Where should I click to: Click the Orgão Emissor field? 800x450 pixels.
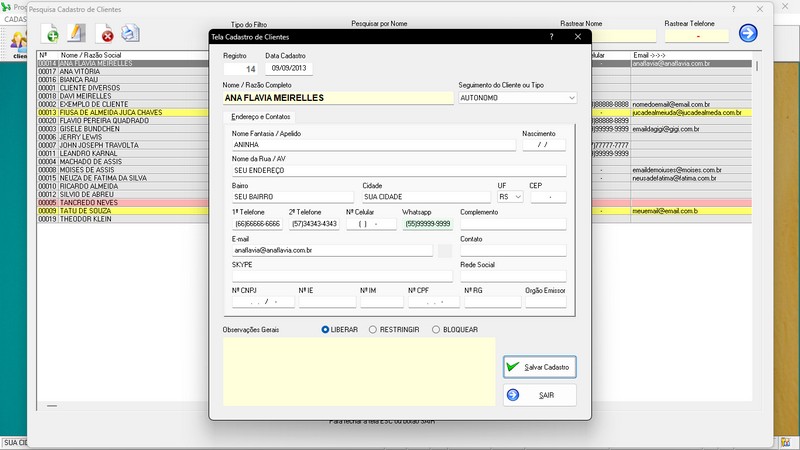pos(545,302)
